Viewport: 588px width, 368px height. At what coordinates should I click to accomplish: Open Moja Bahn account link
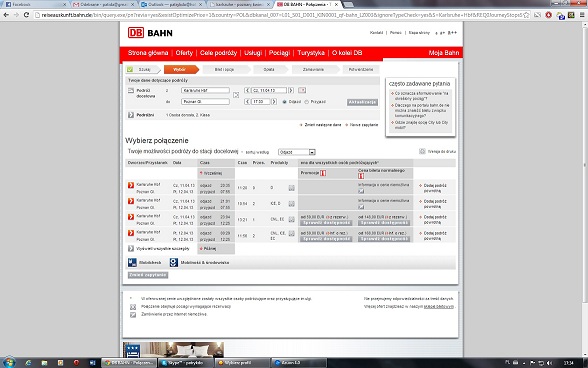click(444, 53)
